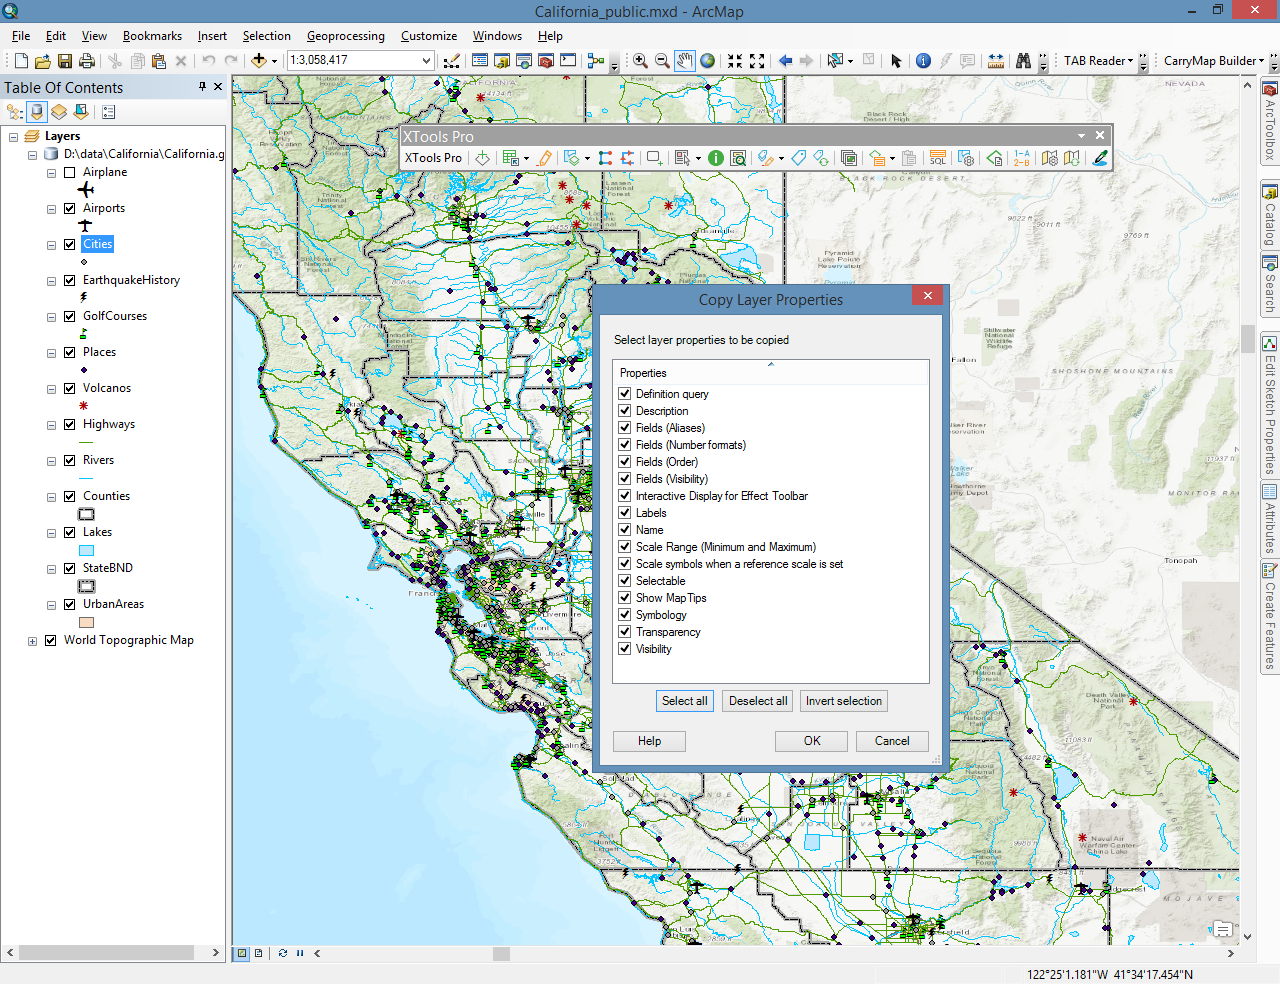This screenshot has width=1280, height=984.
Task: Open the XTools Pro menu label
Action: coord(433,158)
